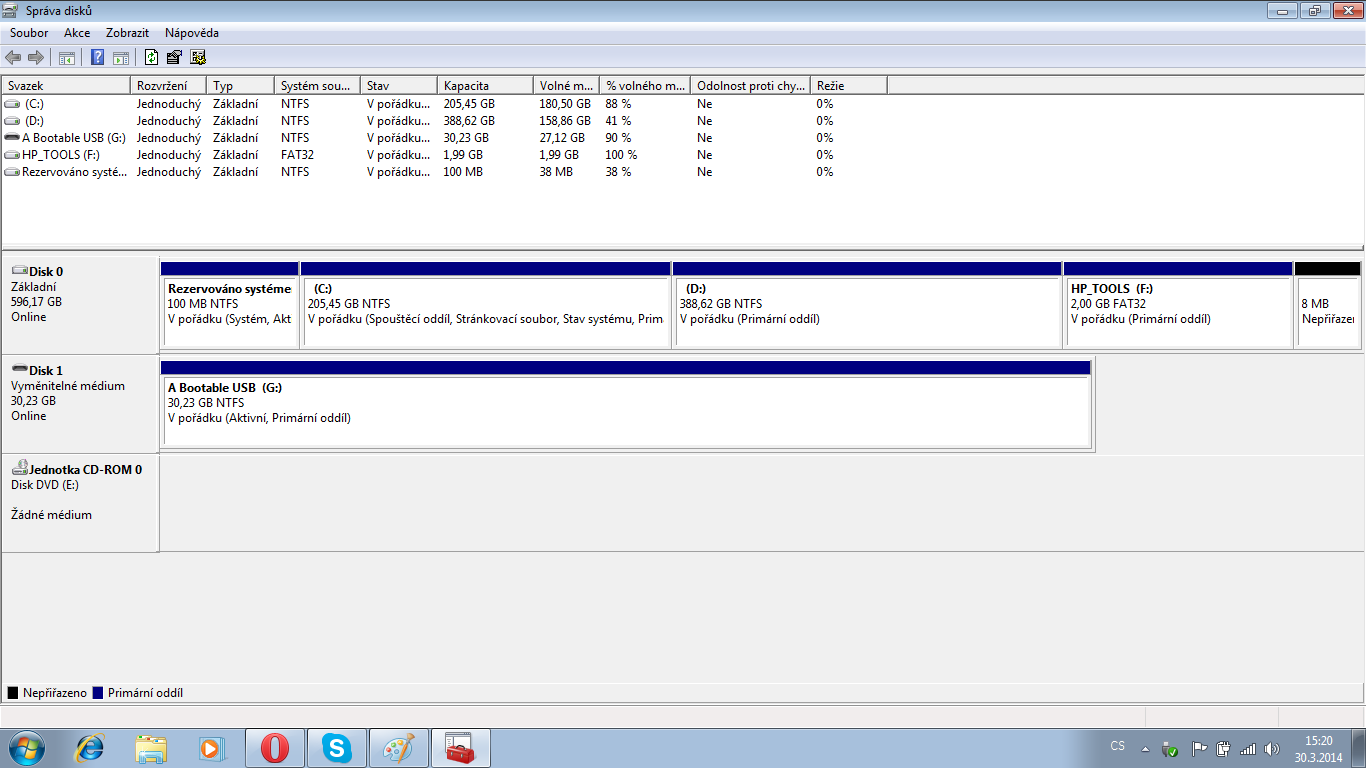Select the HP_TOOLS (F:) drive icon in list
The width and height of the screenshot is (1366, 768).
[x=12, y=155]
